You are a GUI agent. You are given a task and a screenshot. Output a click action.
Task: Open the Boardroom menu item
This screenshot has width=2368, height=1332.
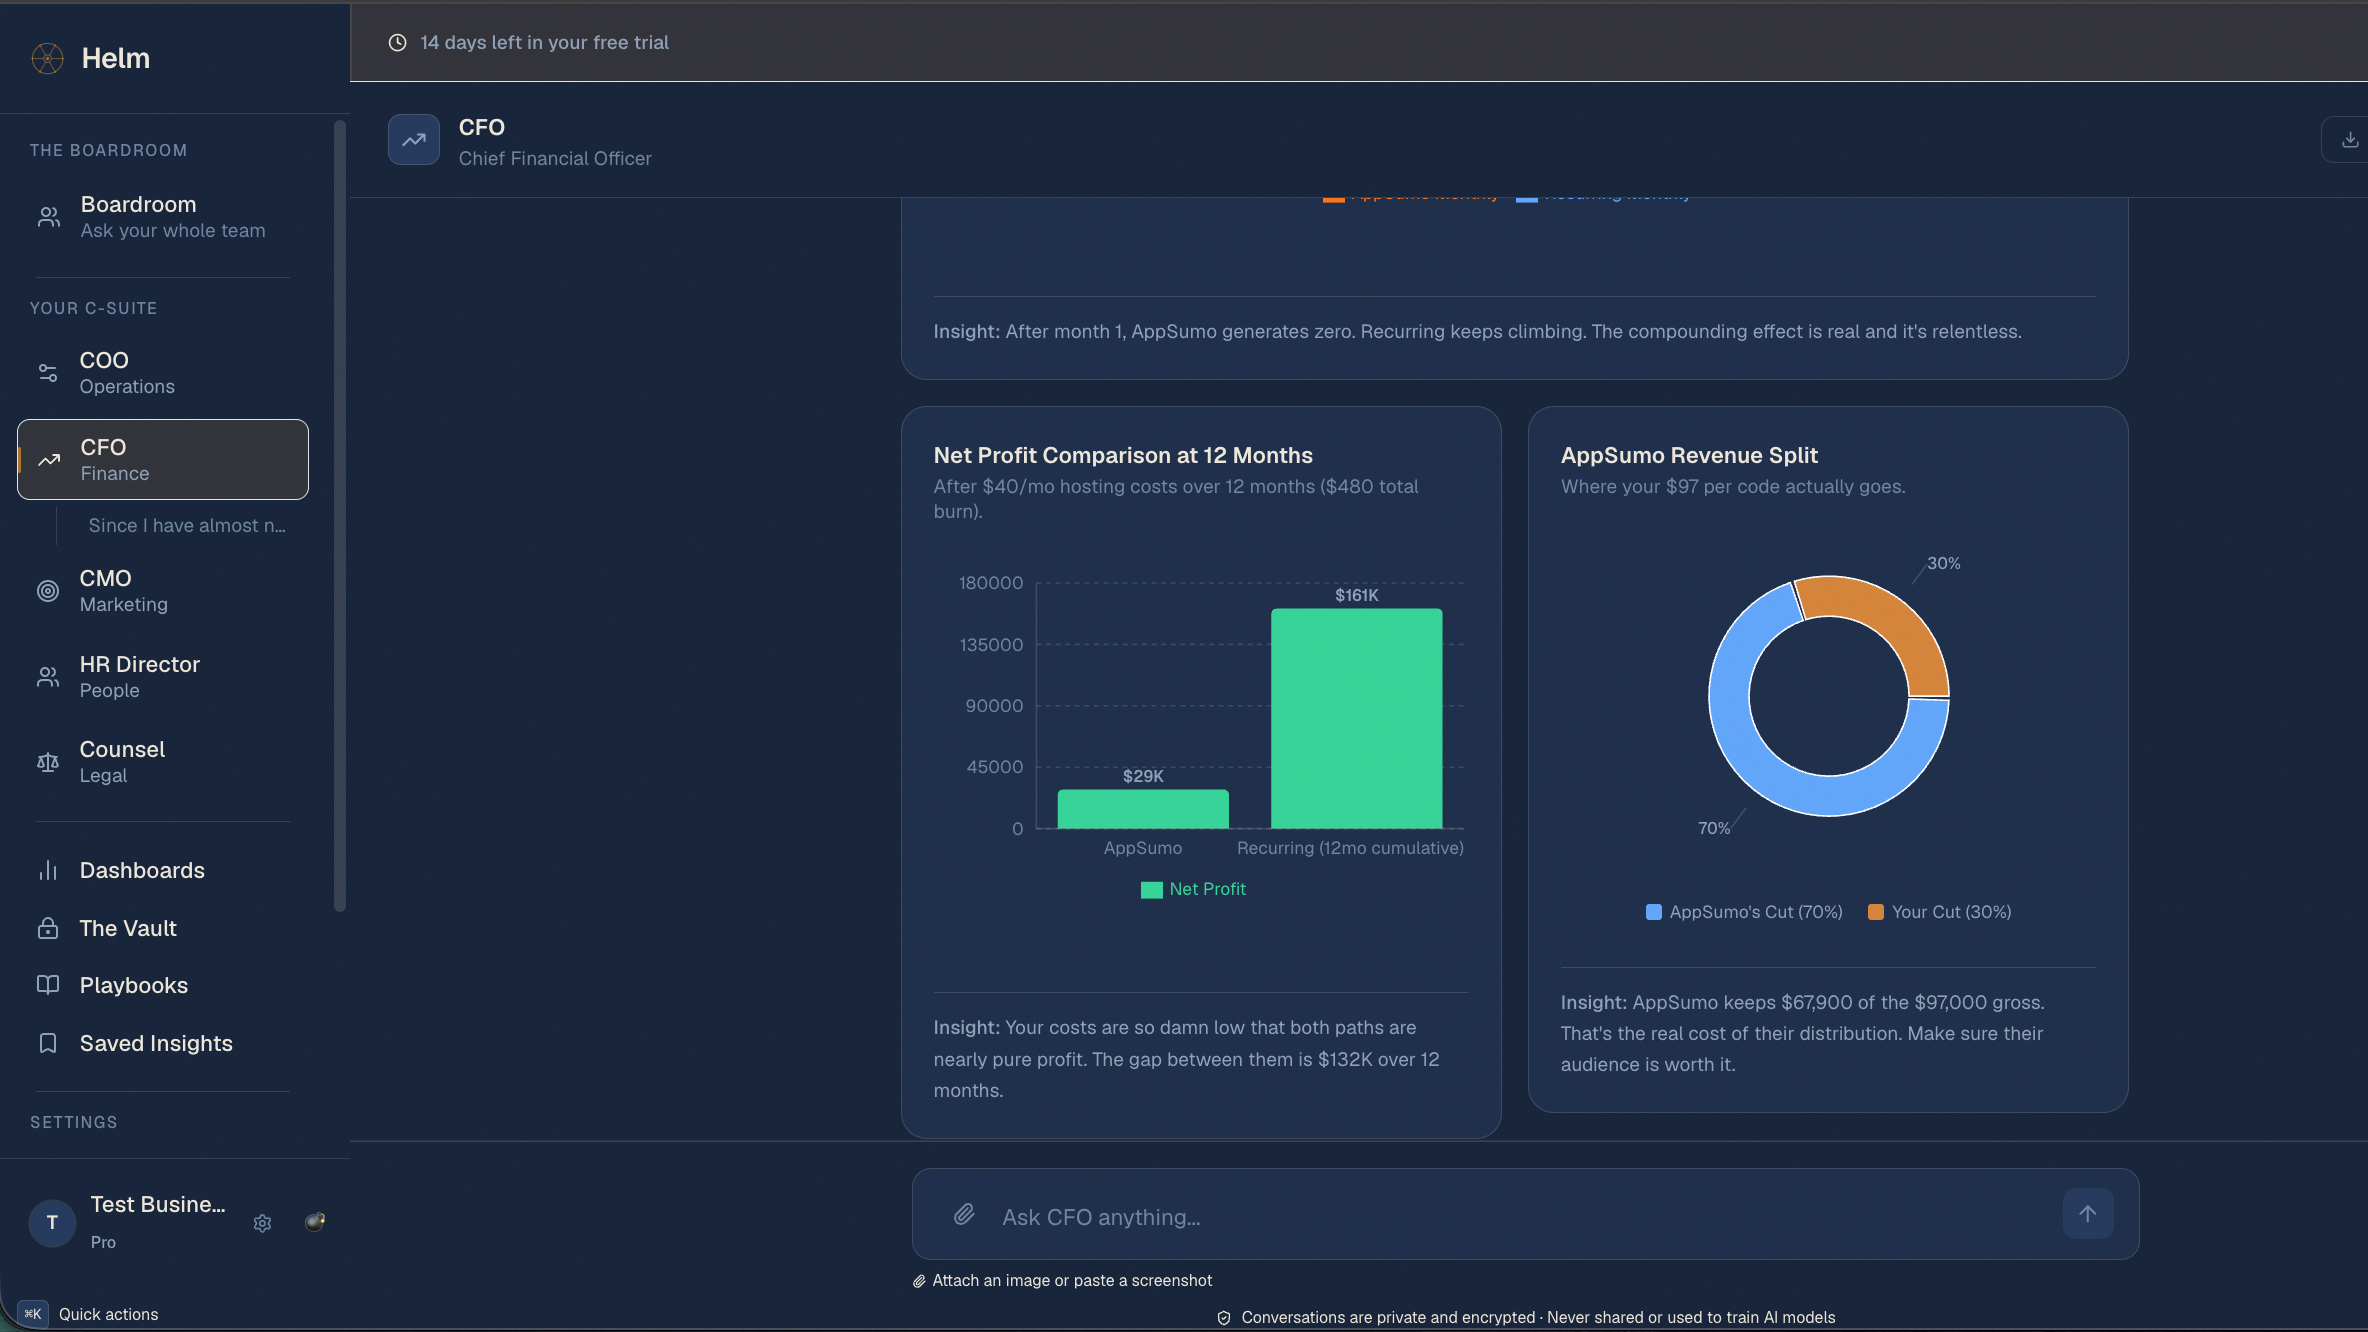pyautogui.click(x=163, y=217)
